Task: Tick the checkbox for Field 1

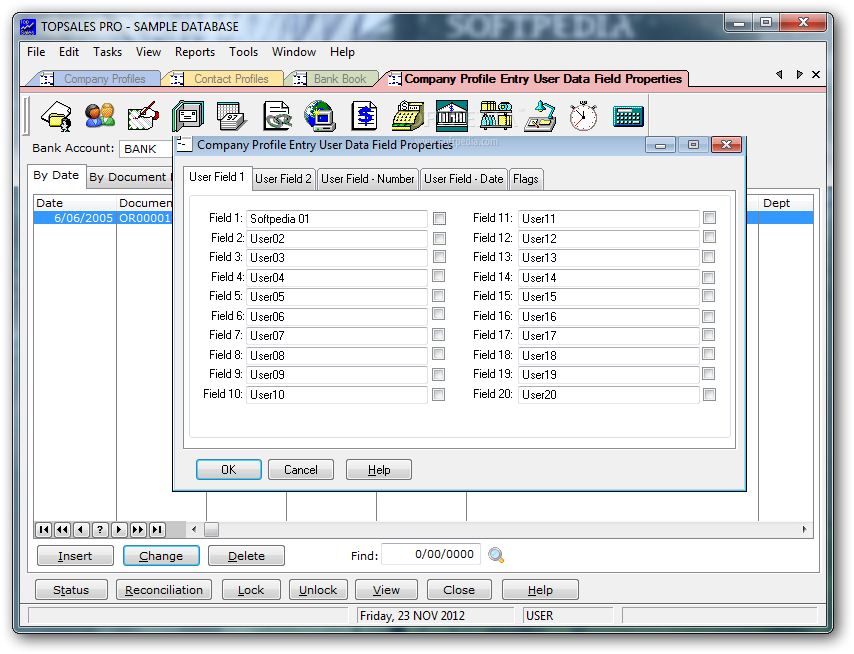Action: [x=439, y=218]
